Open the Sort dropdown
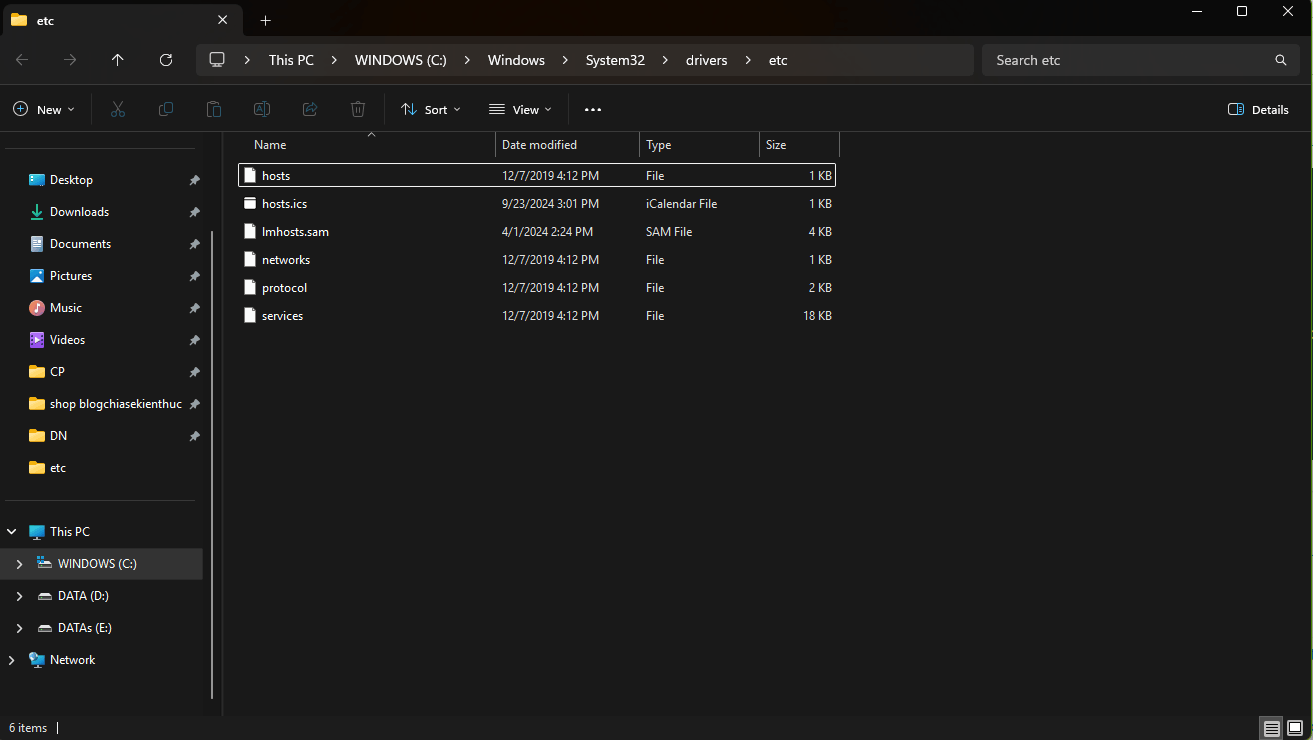Image resolution: width=1313 pixels, height=740 pixels. click(431, 109)
